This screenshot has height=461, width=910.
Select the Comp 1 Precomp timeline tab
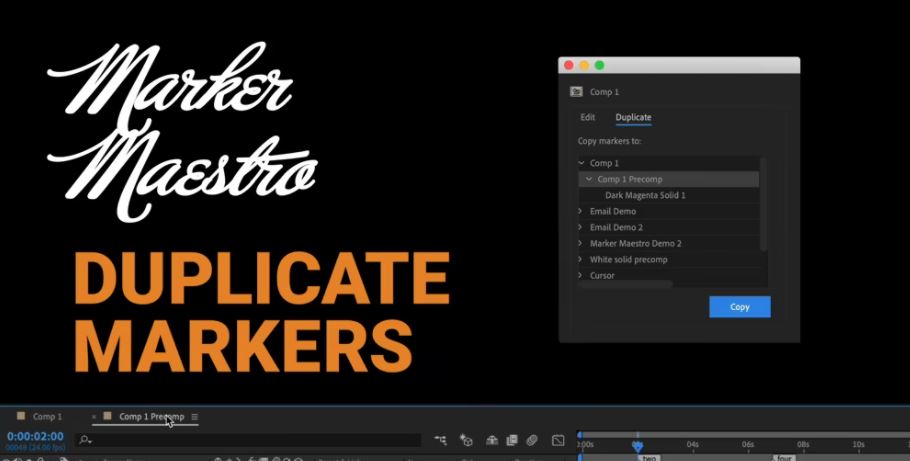click(x=151, y=416)
